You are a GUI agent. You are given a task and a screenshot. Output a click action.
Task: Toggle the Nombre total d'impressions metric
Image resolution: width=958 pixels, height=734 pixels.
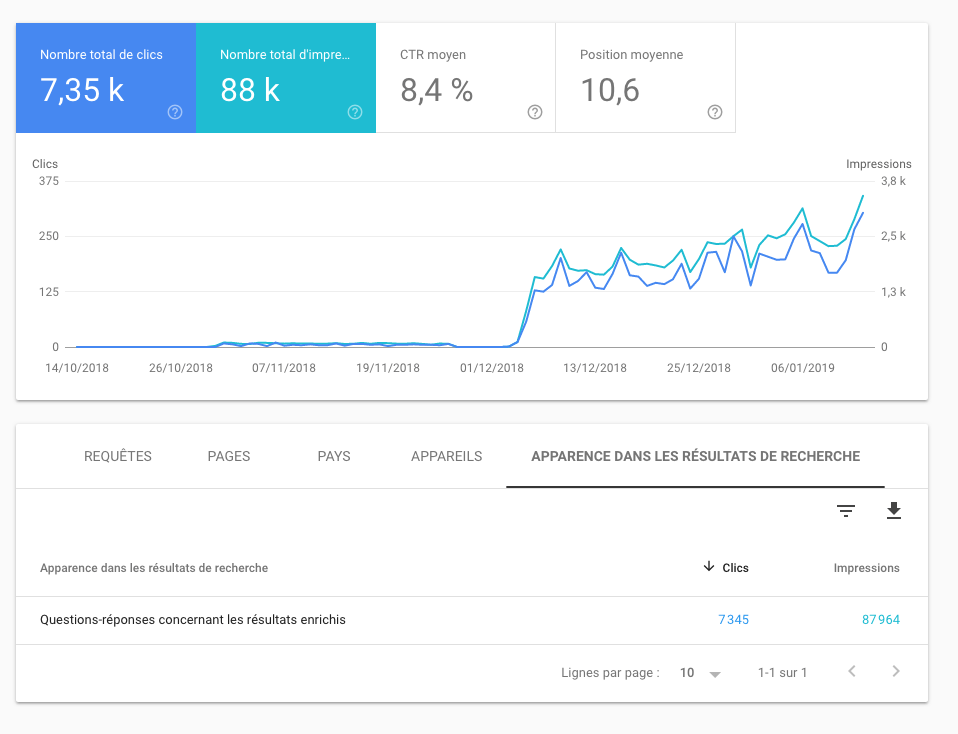point(286,78)
